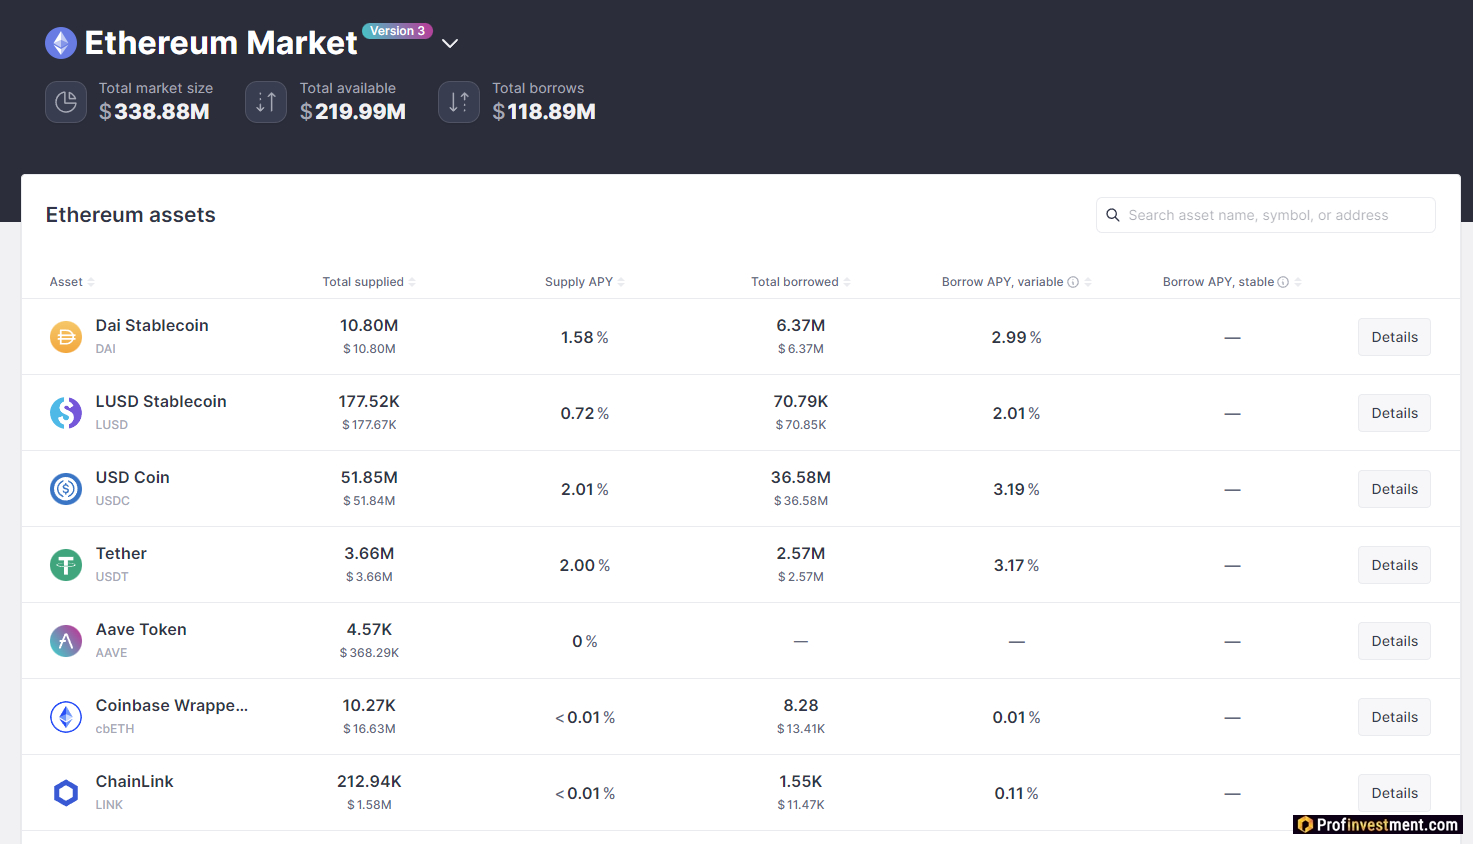The height and width of the screenshot is (844, 1473).
Task: Click Coinbase Wrapped ETH's 8.28 total borrowed
Action: click(801, 705)
